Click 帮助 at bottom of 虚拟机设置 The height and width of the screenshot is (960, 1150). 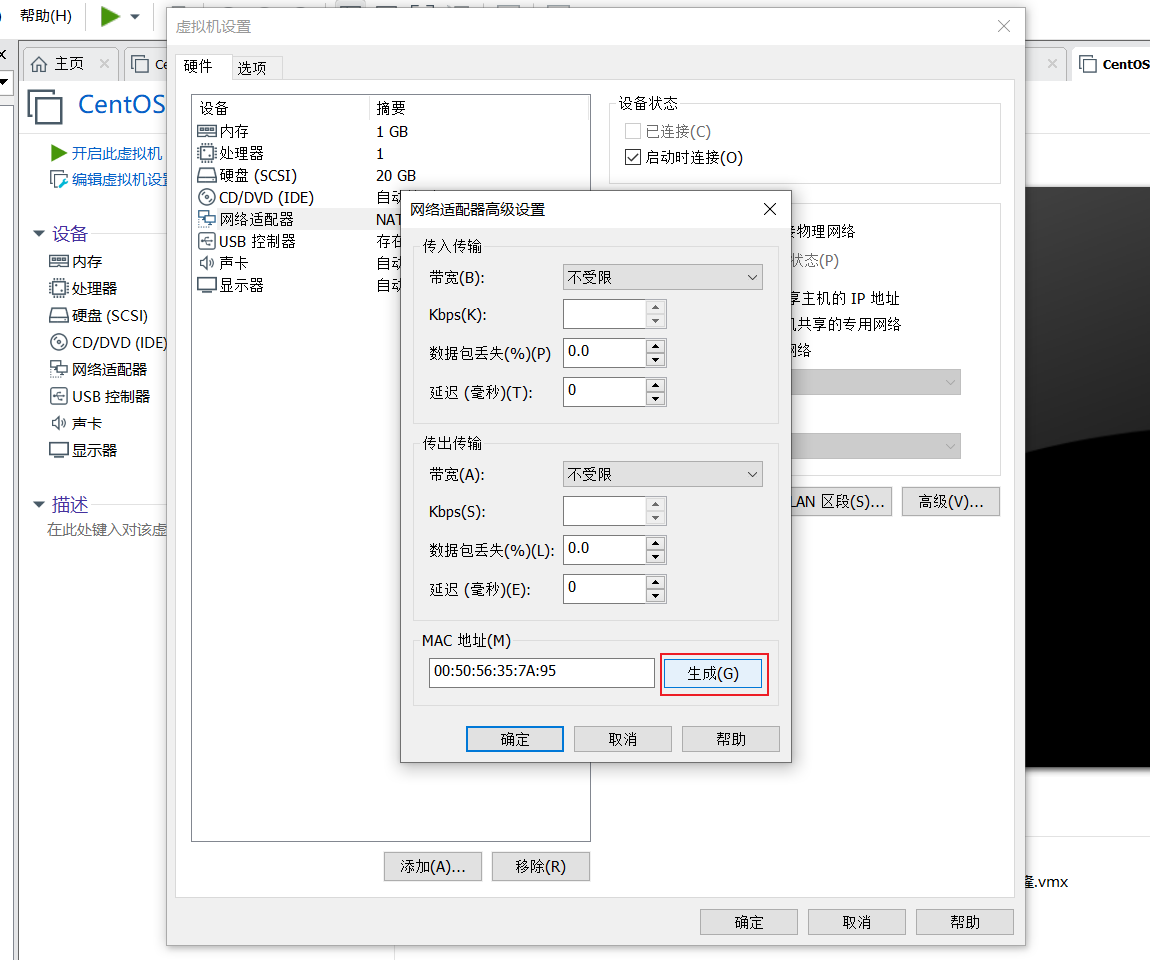coord(964,922)
